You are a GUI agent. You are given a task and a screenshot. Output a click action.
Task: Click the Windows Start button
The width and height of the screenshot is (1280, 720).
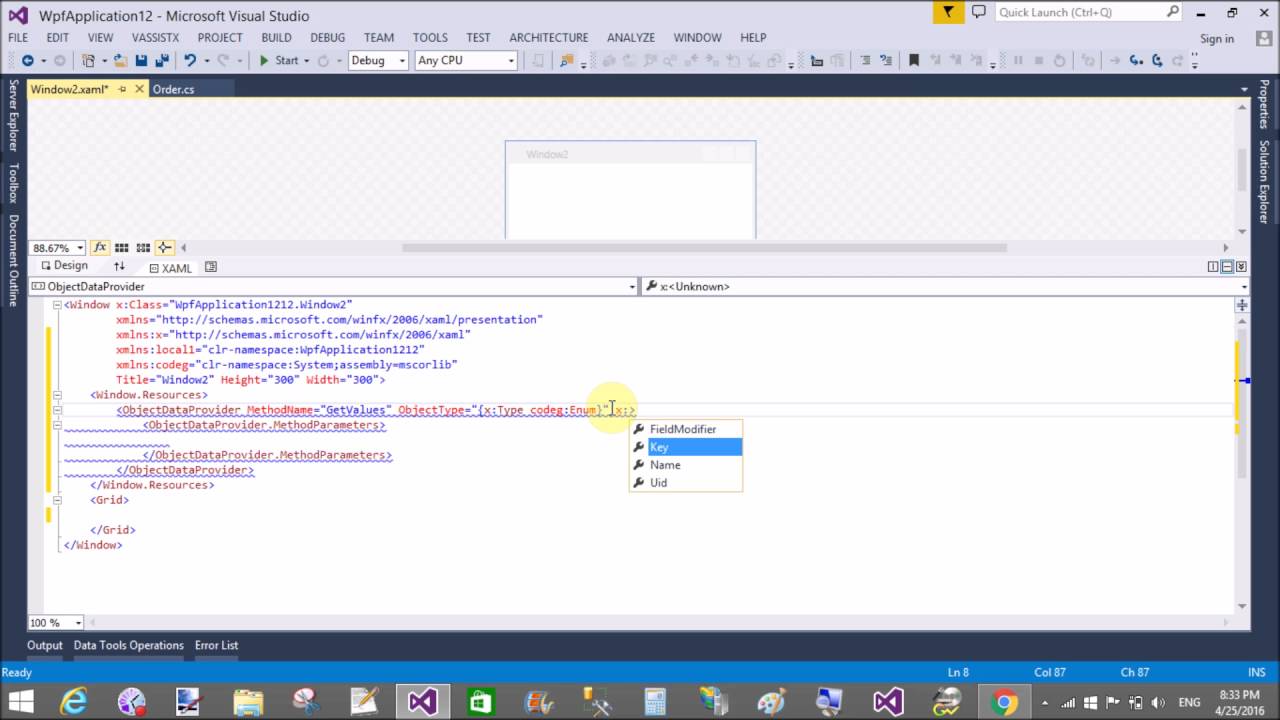tap(20, 701)
